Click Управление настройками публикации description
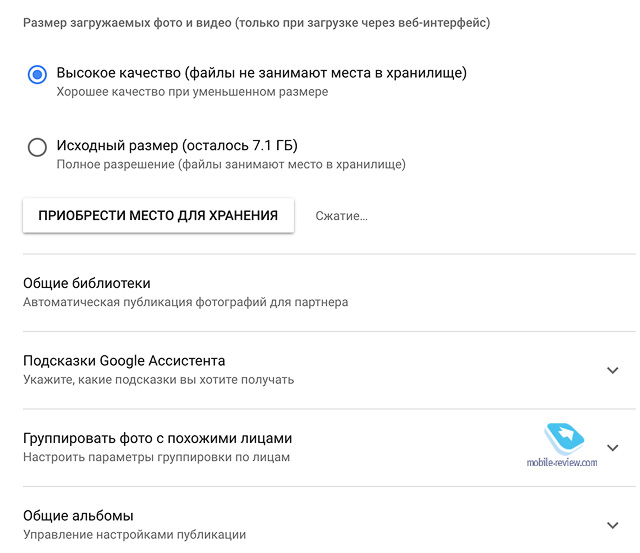Viewport: 640px width, 553px height. coord(135,535)
